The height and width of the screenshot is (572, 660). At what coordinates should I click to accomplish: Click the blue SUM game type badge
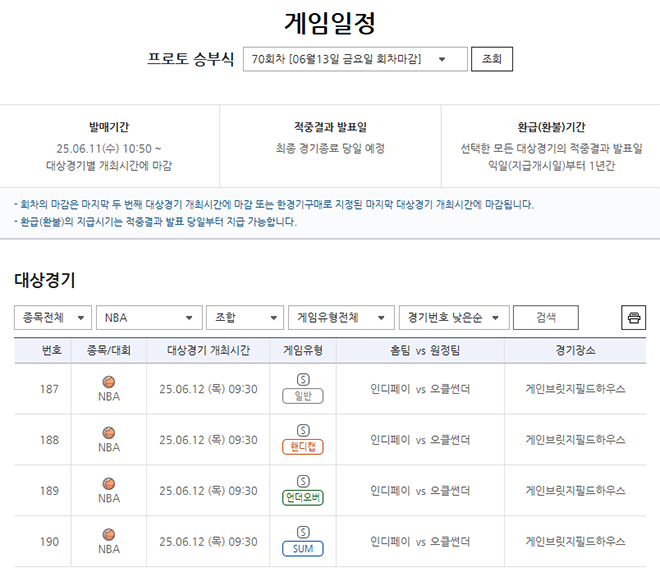click(x=303, y=548)
